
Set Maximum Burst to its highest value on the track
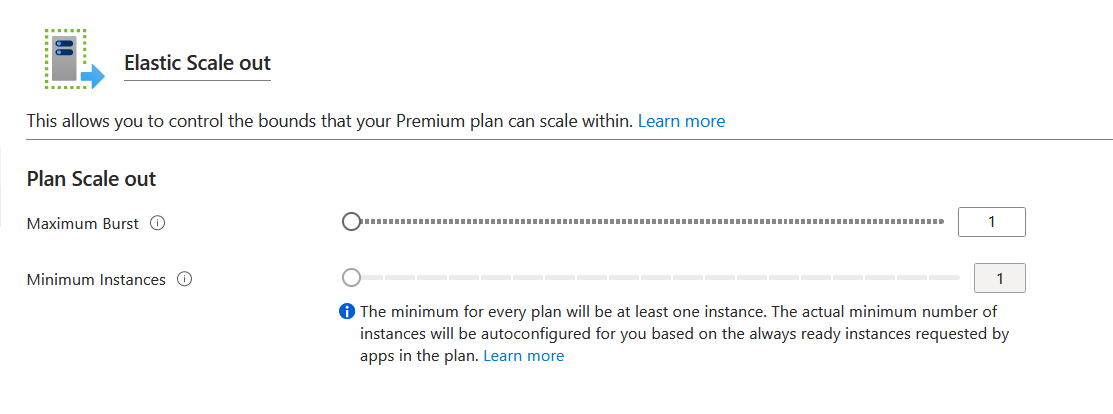[x=943, y=222]
